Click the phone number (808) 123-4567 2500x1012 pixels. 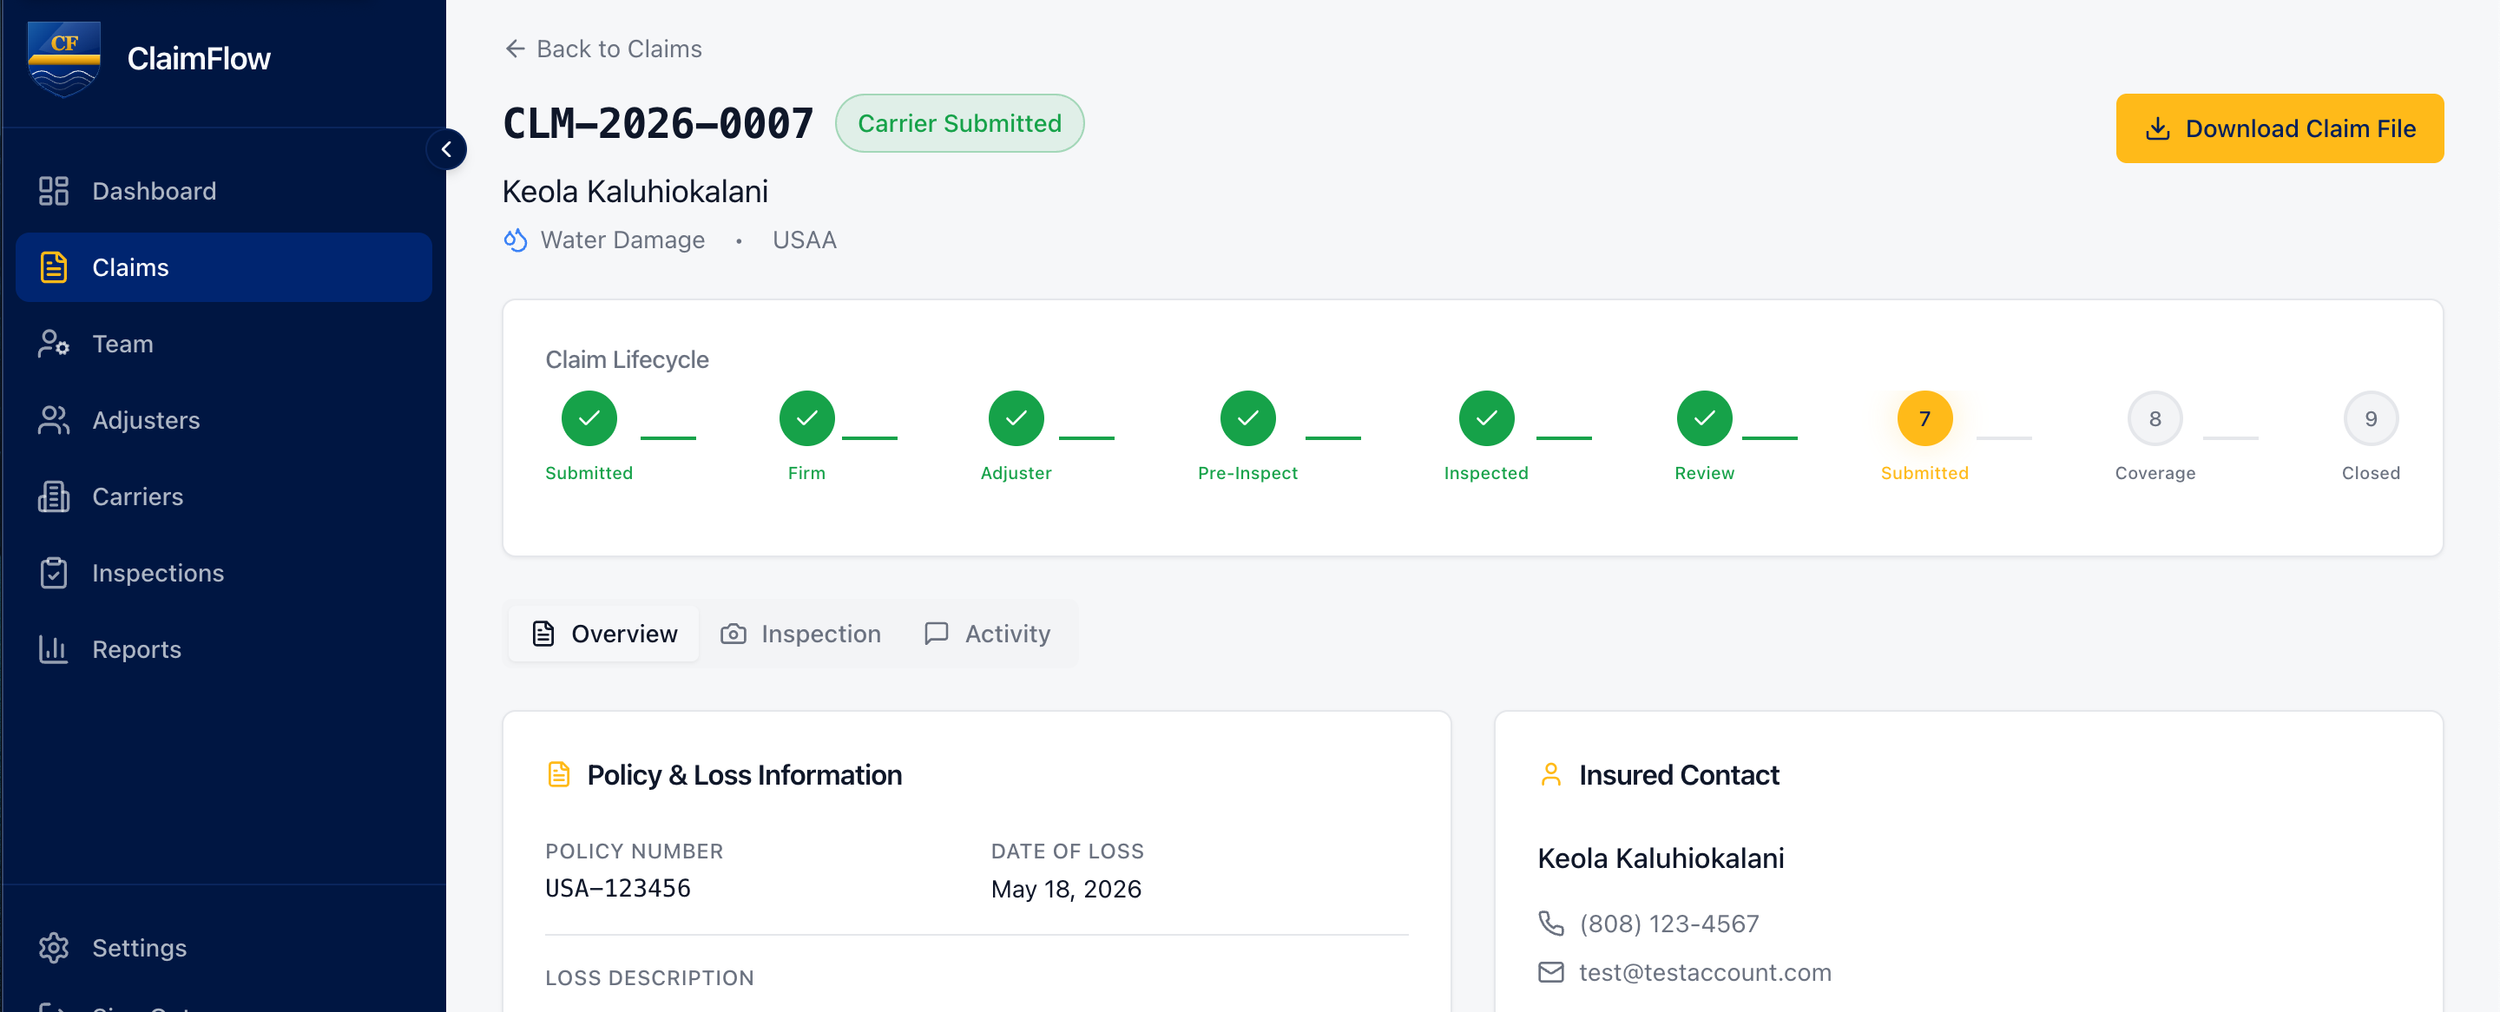click(x=1669, y=924)
